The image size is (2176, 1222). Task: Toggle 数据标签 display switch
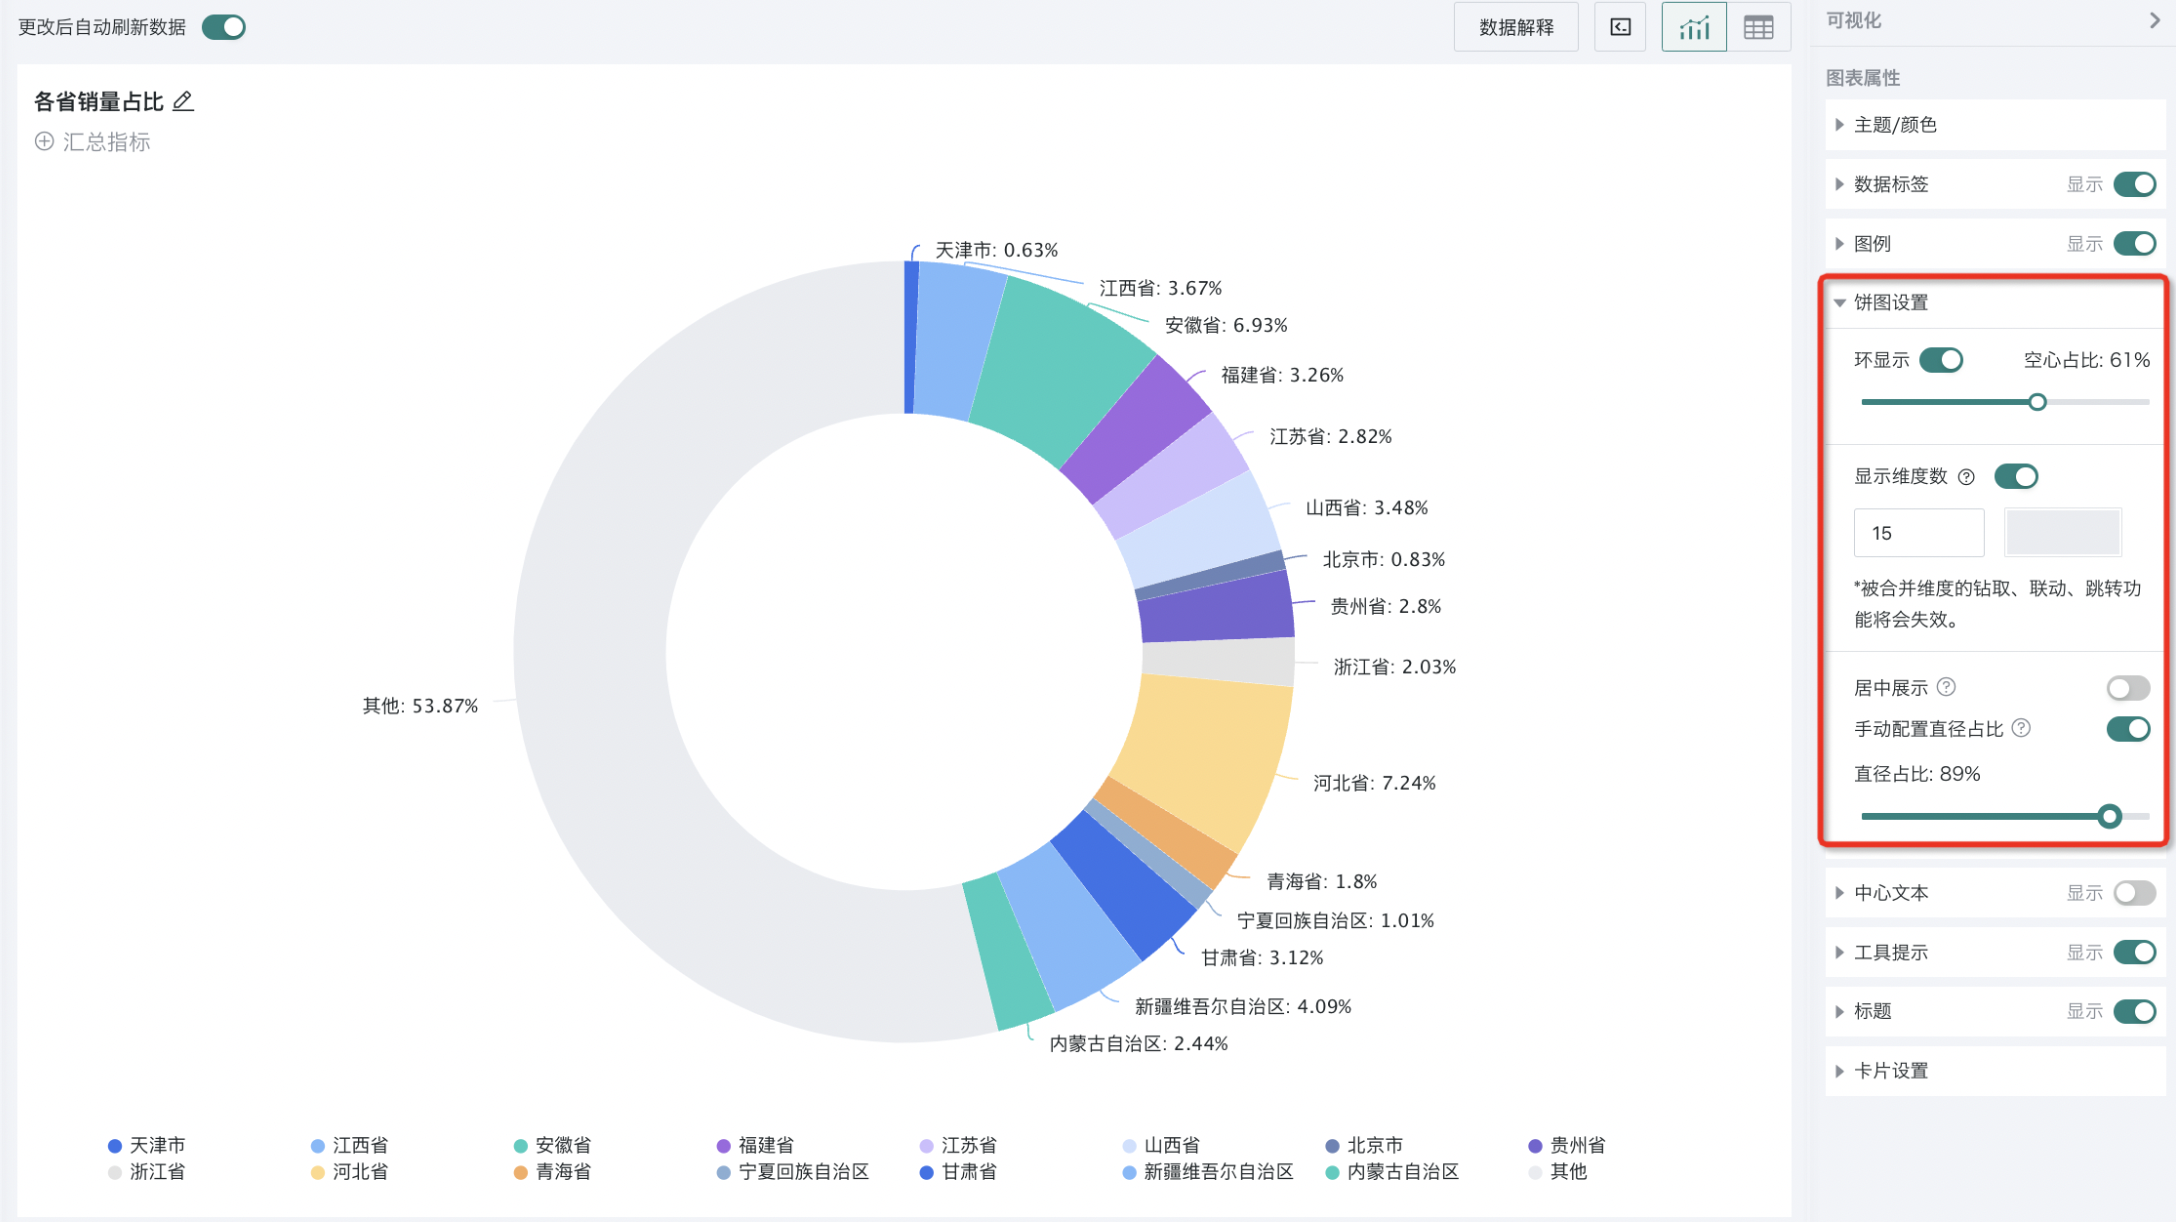click(x=2135, y=184)
